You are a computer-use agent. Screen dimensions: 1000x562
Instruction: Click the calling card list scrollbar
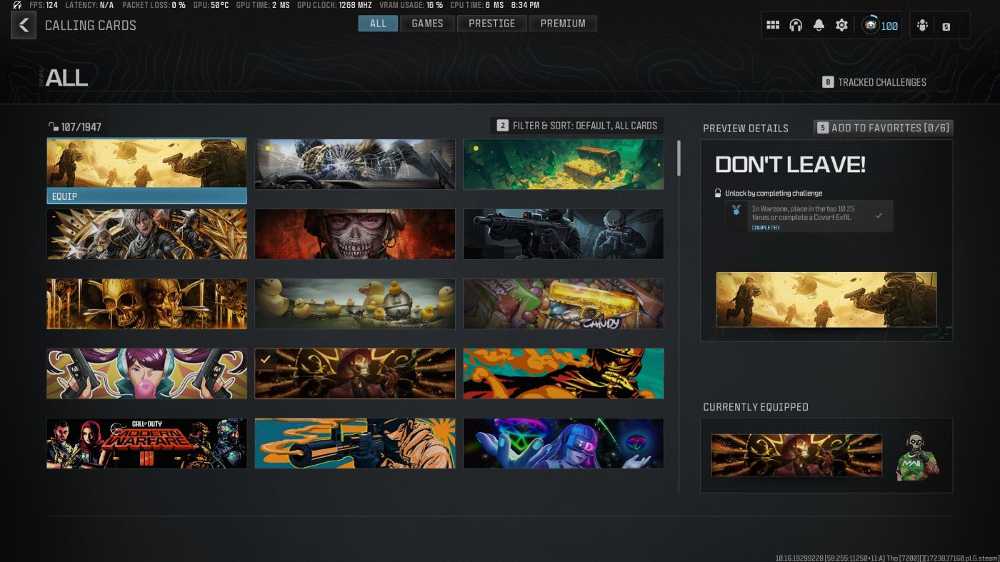[x=679, y=158]
